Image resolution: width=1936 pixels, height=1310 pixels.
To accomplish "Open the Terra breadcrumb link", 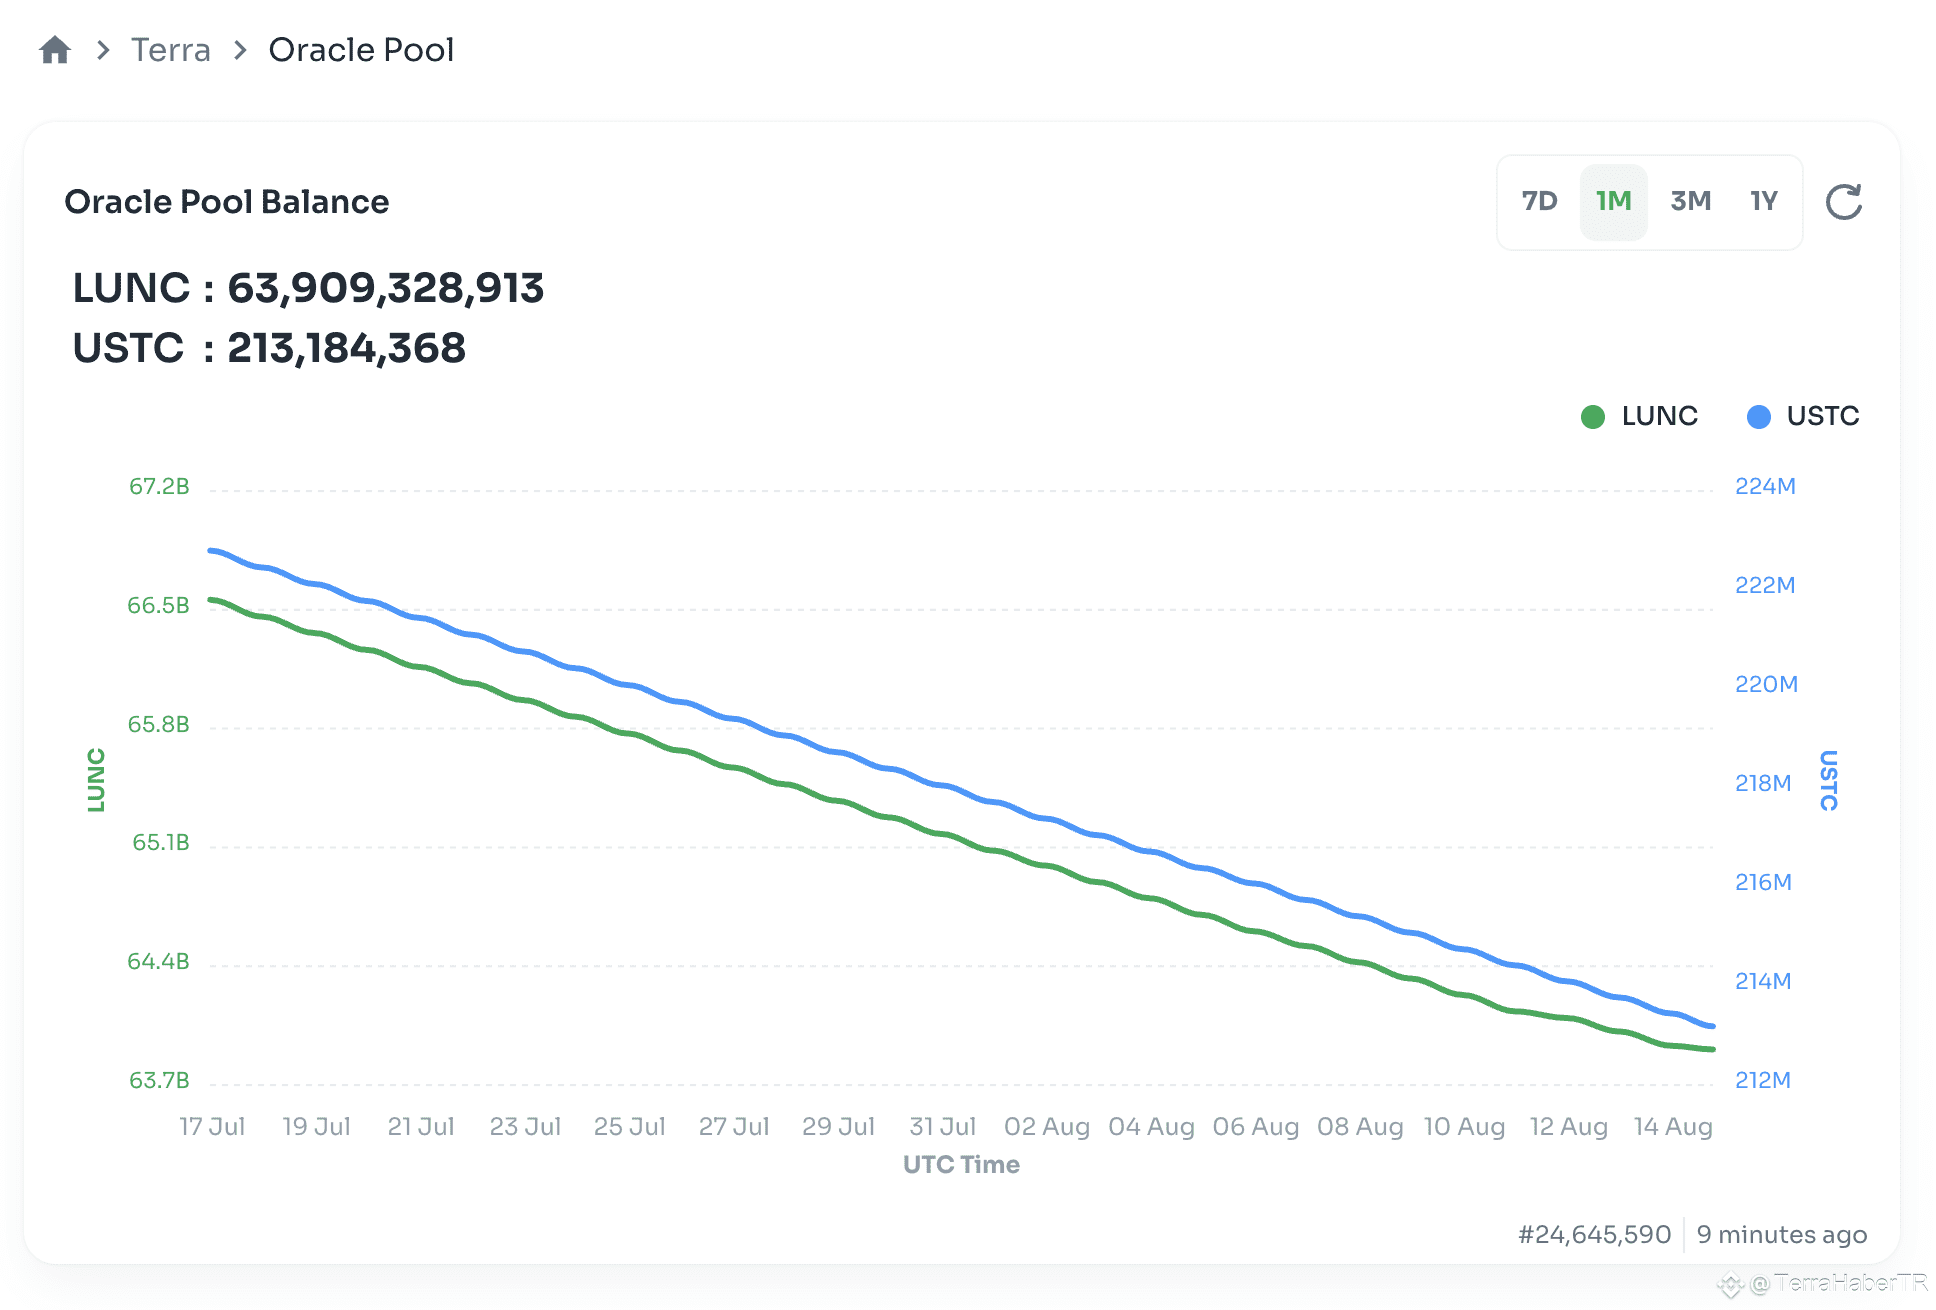I will (x=171, y=50).
